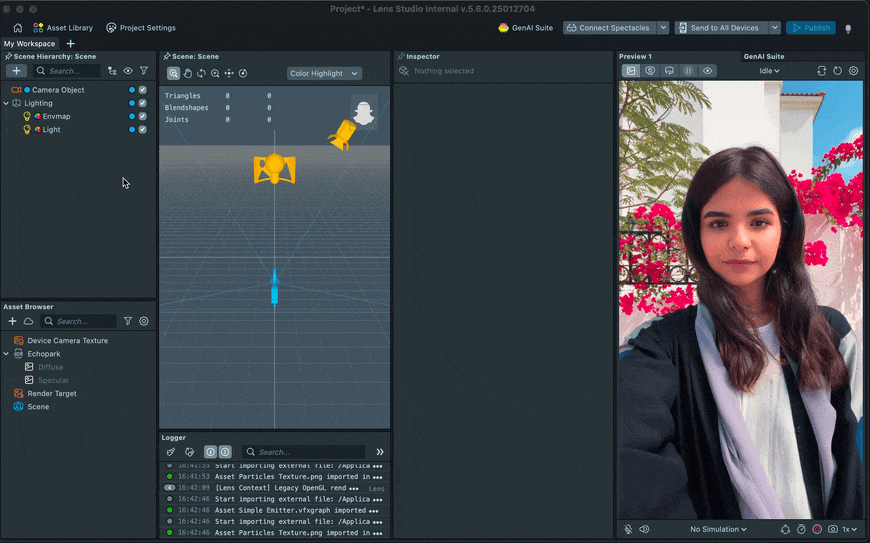Viewport: 870px width, 543px height.
Task: Click the rotate tool in Scene toolbar
Action: [x=201, y=73]
